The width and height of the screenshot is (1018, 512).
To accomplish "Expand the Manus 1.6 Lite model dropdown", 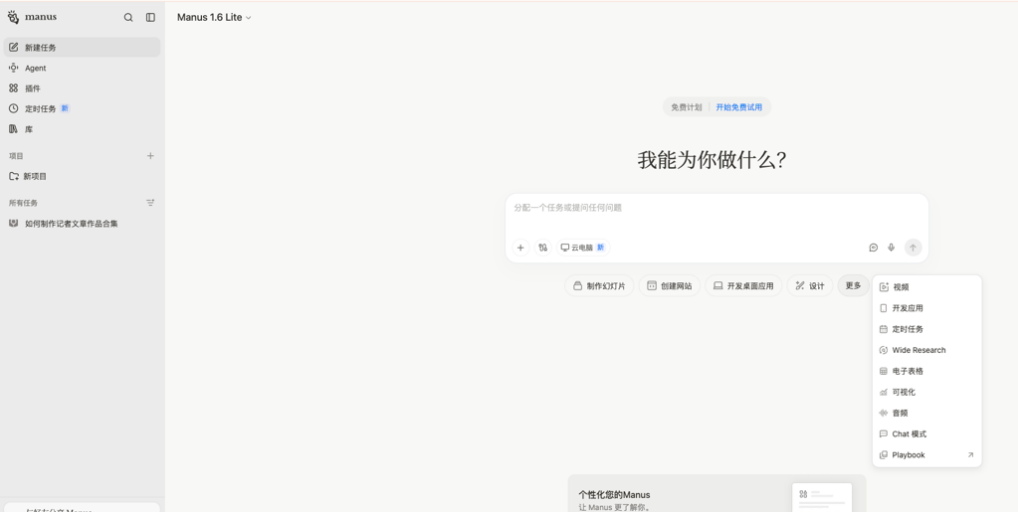I will point(214,18).
